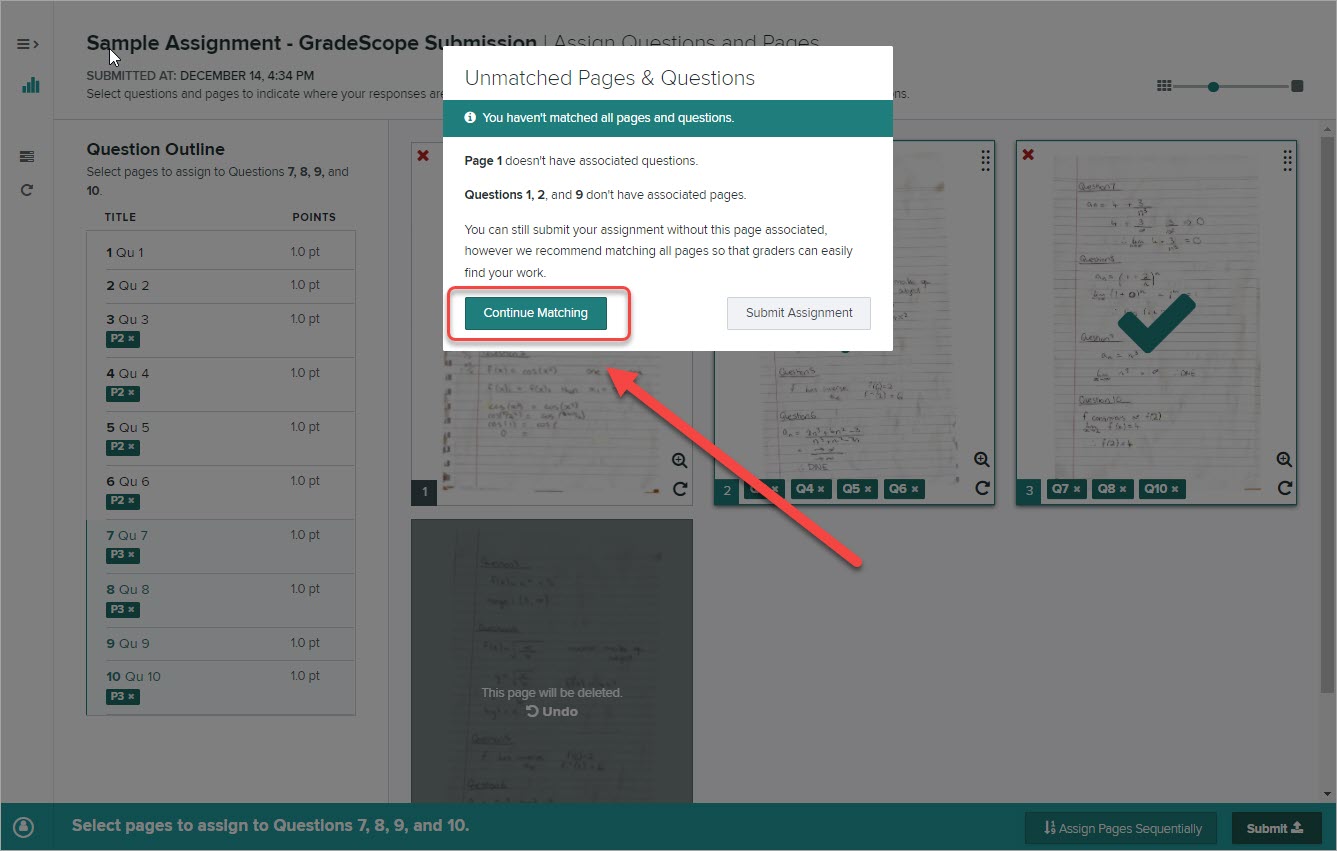Click the 'Question Outline' heading
The height and width of the screenshot is (851, 1337).
(155, 149)
